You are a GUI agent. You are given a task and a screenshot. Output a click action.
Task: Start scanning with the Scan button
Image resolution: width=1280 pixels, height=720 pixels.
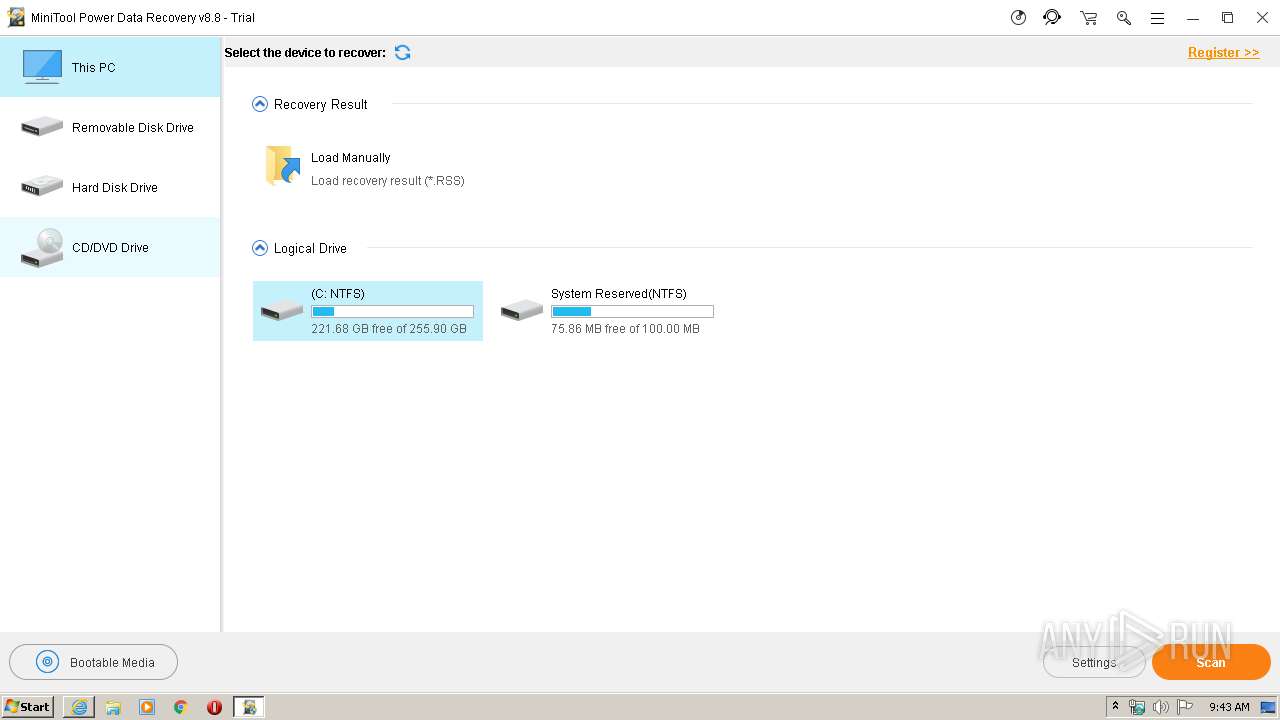coord(1211,662)
